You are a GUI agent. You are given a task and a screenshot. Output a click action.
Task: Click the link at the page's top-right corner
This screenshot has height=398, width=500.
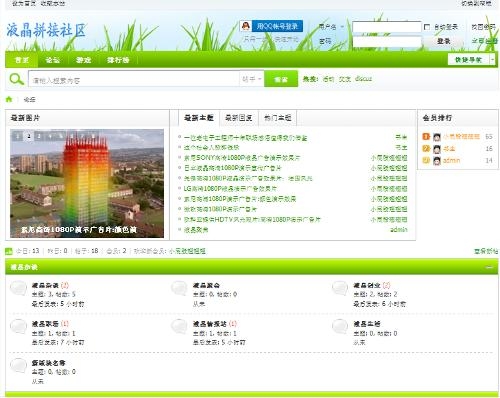(x=476, y=3)
